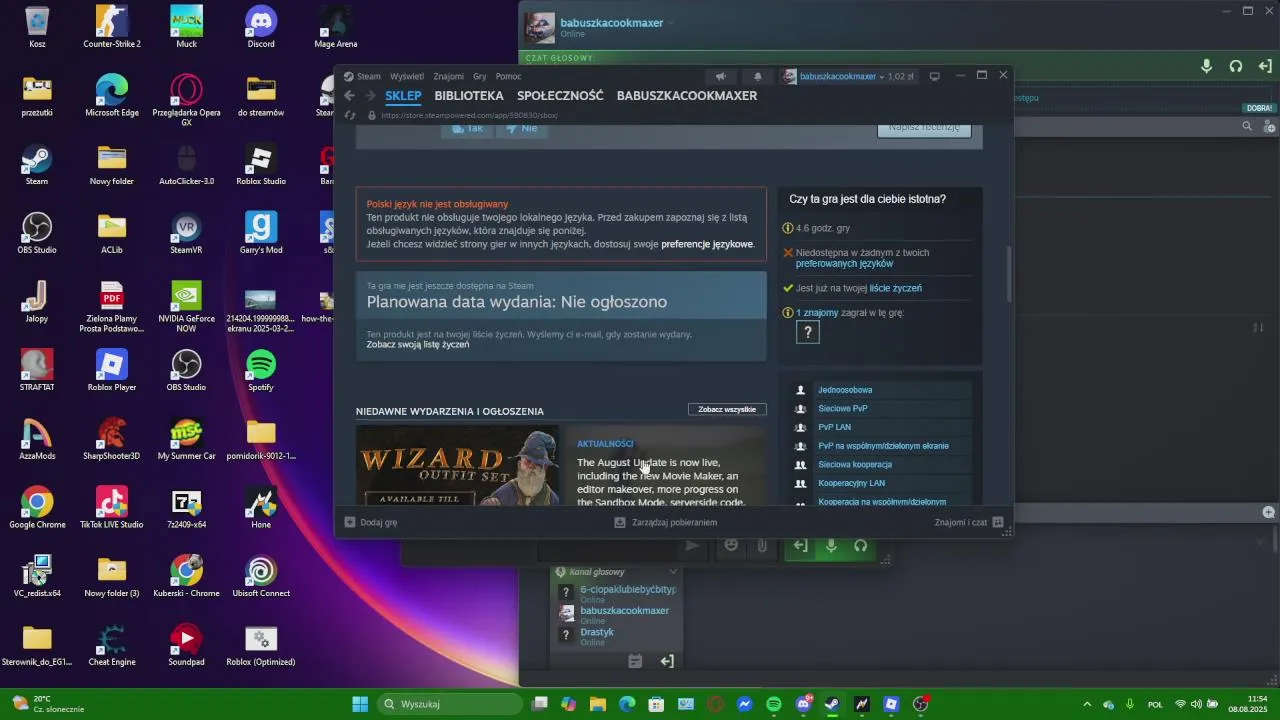1280x720 pixels.
Task: Open Windows Start menu
Action: (359, 704)
